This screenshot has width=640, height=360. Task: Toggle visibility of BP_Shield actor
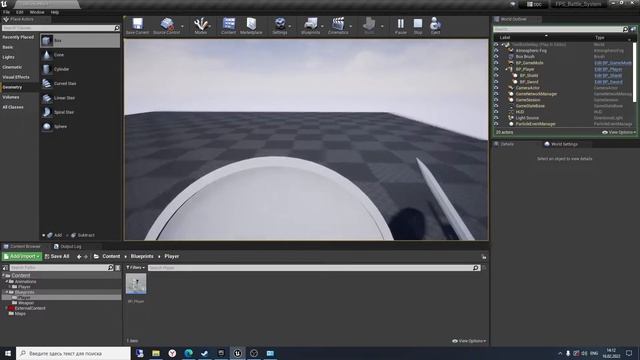pyautogui.click(x=496, y=75)
